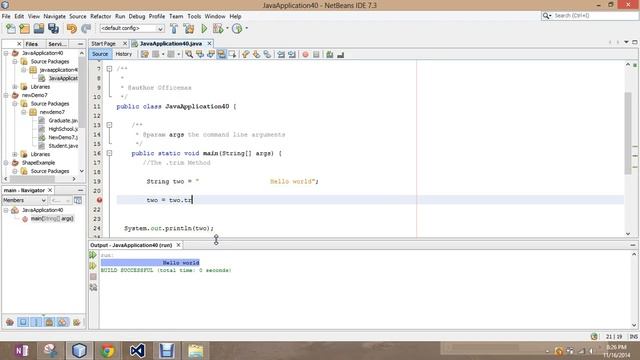
Task: Click the Projects panel horizontal scrollbar
Action: (32, 179)
